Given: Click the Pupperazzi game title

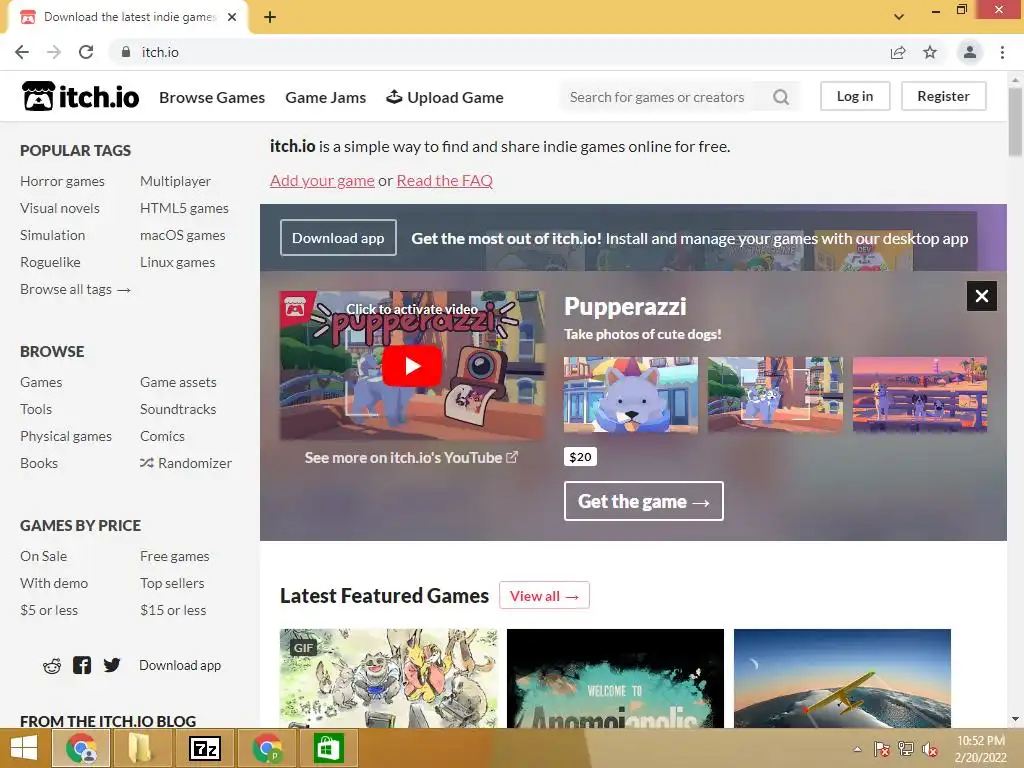Looking at the screenshot, I should click(x=625, y=306).
